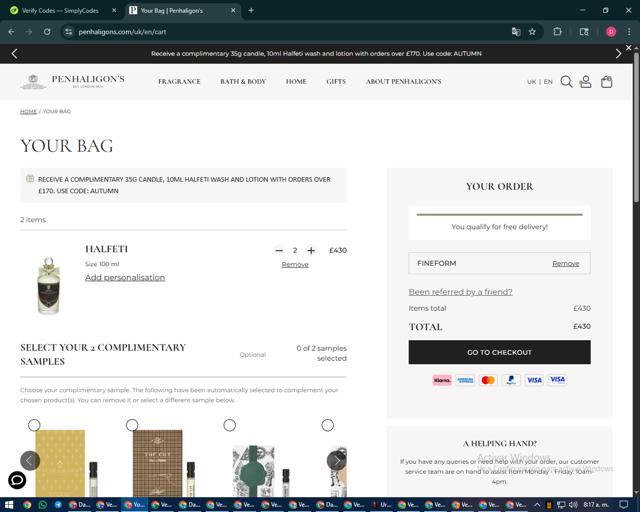Show previous promo banner message

[x=15, y=53]
